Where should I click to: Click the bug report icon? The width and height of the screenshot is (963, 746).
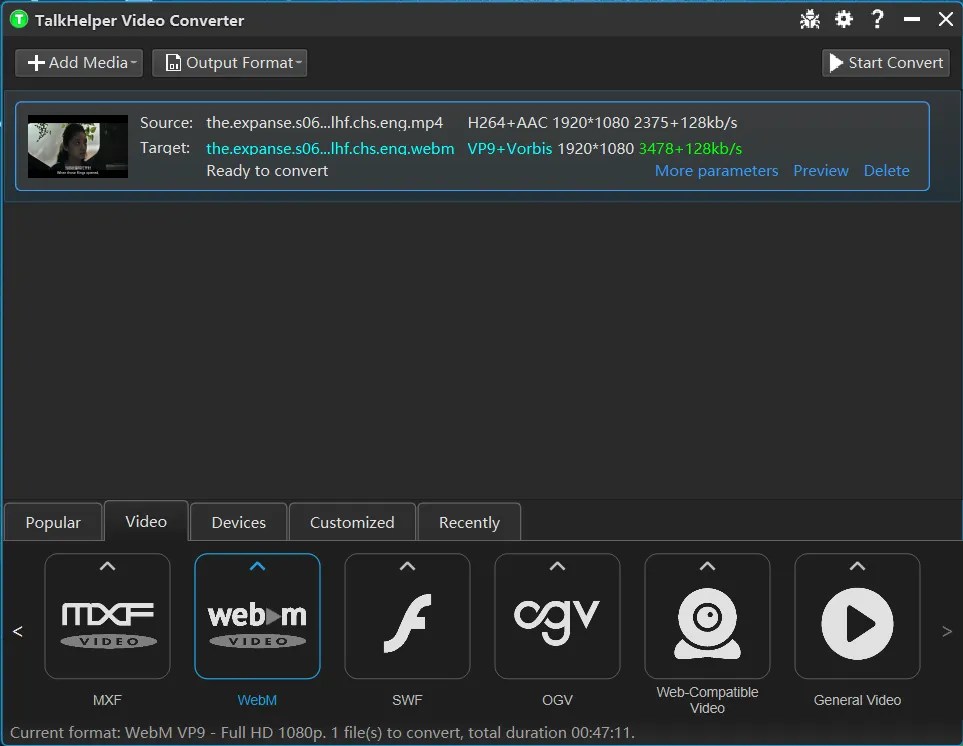[809, 18]
